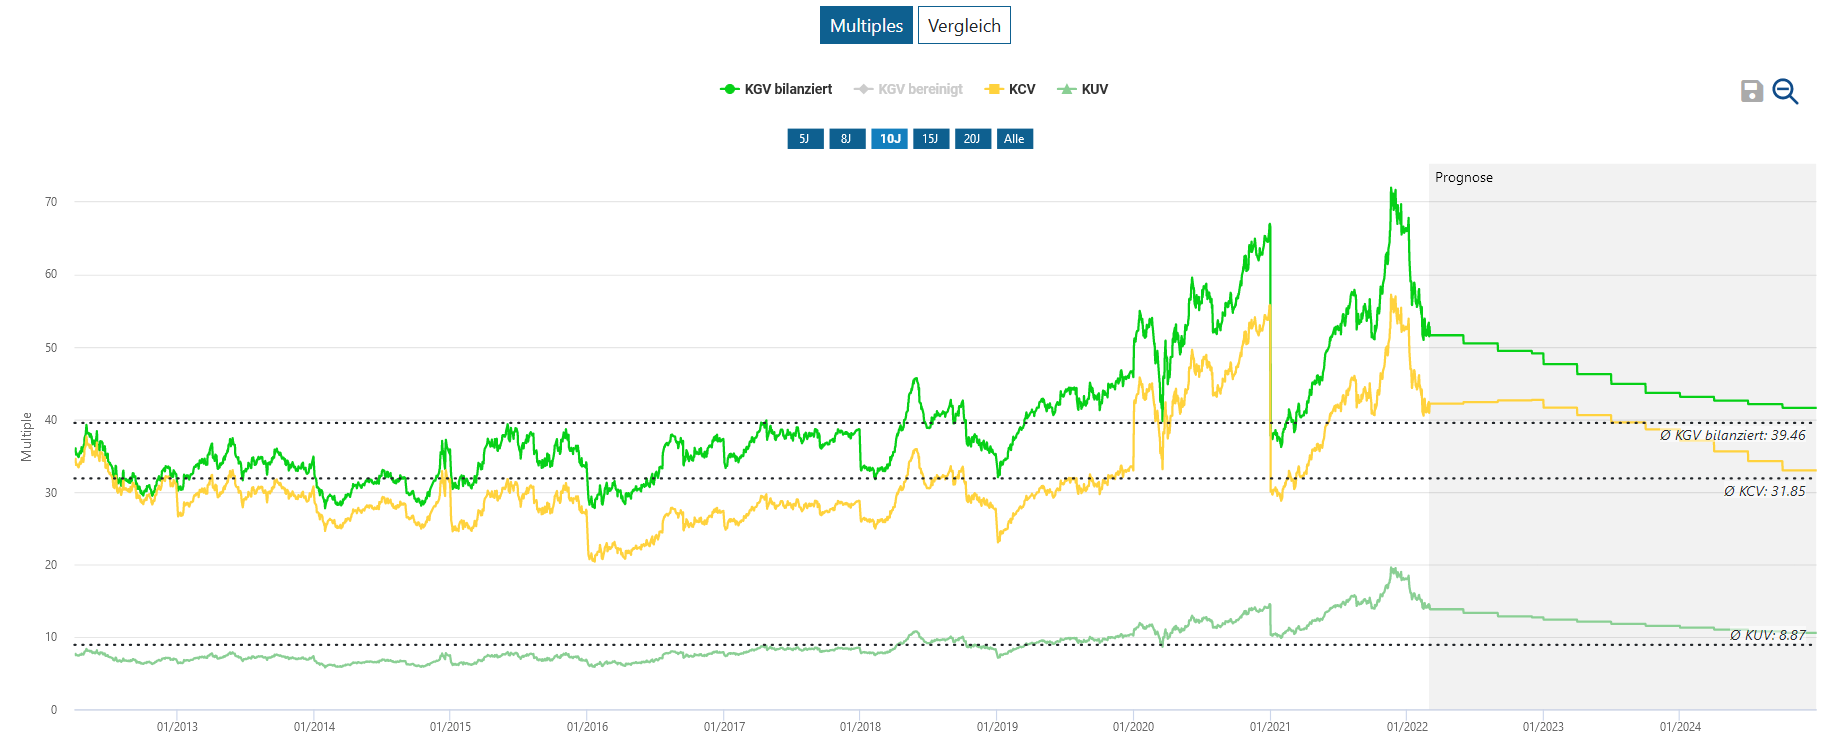Click the 01/2016 x-axis label
1825x747 pixels.
[587, 727]
